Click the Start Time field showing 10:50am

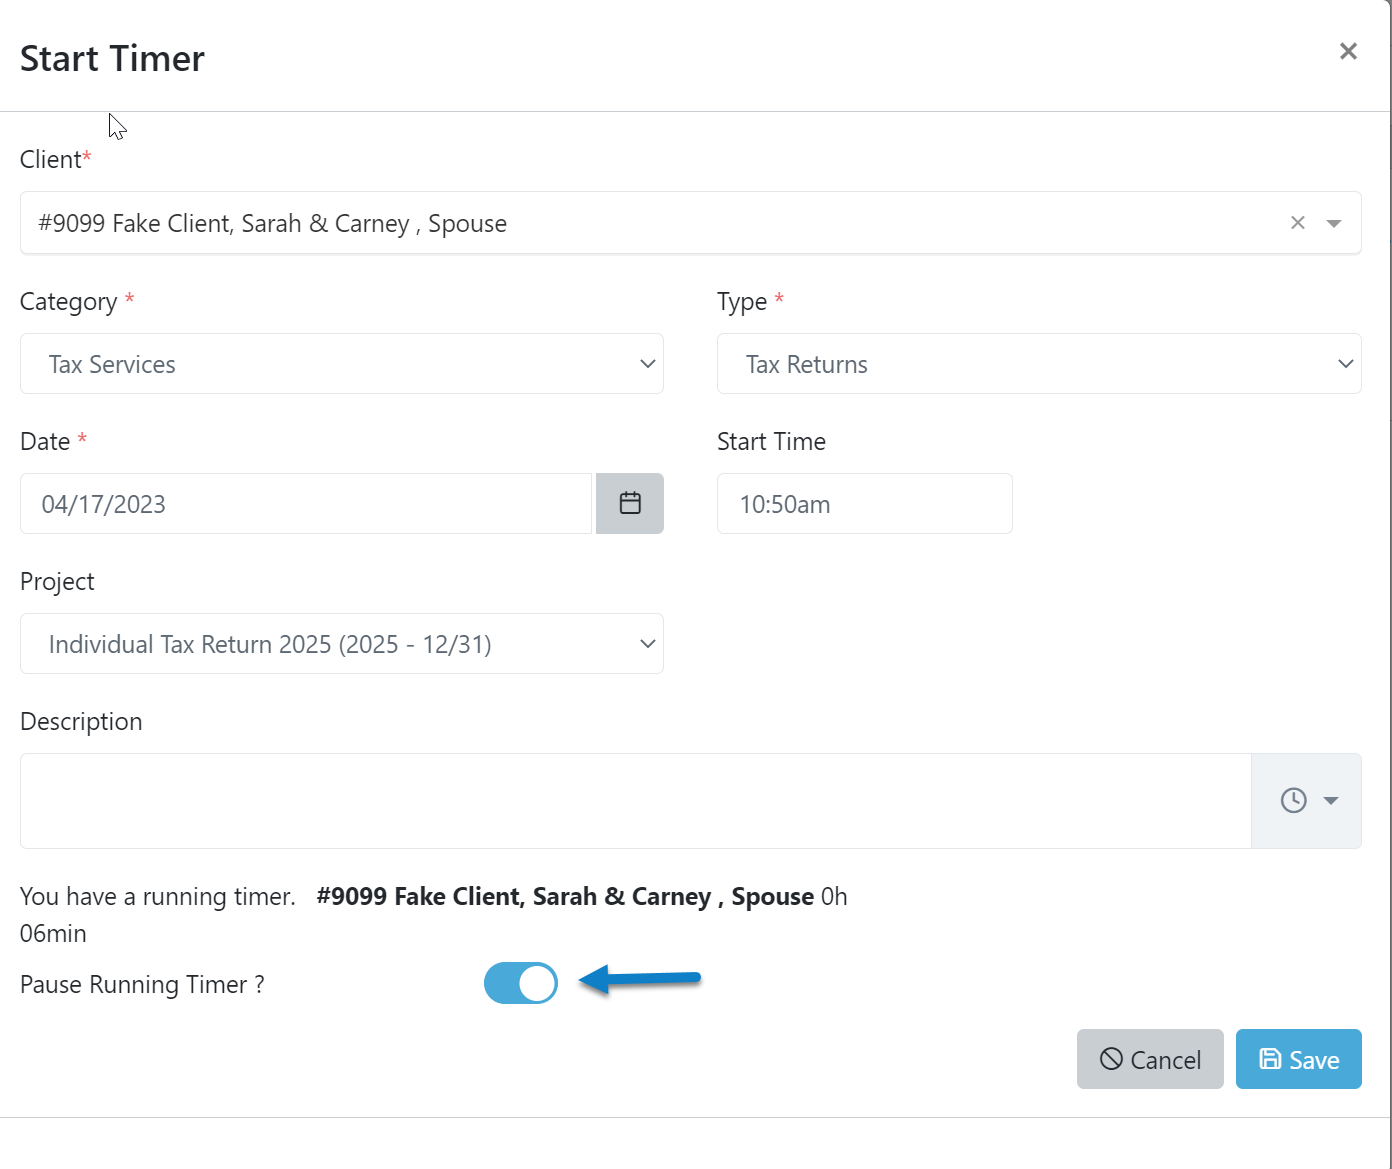coord(864,503)
